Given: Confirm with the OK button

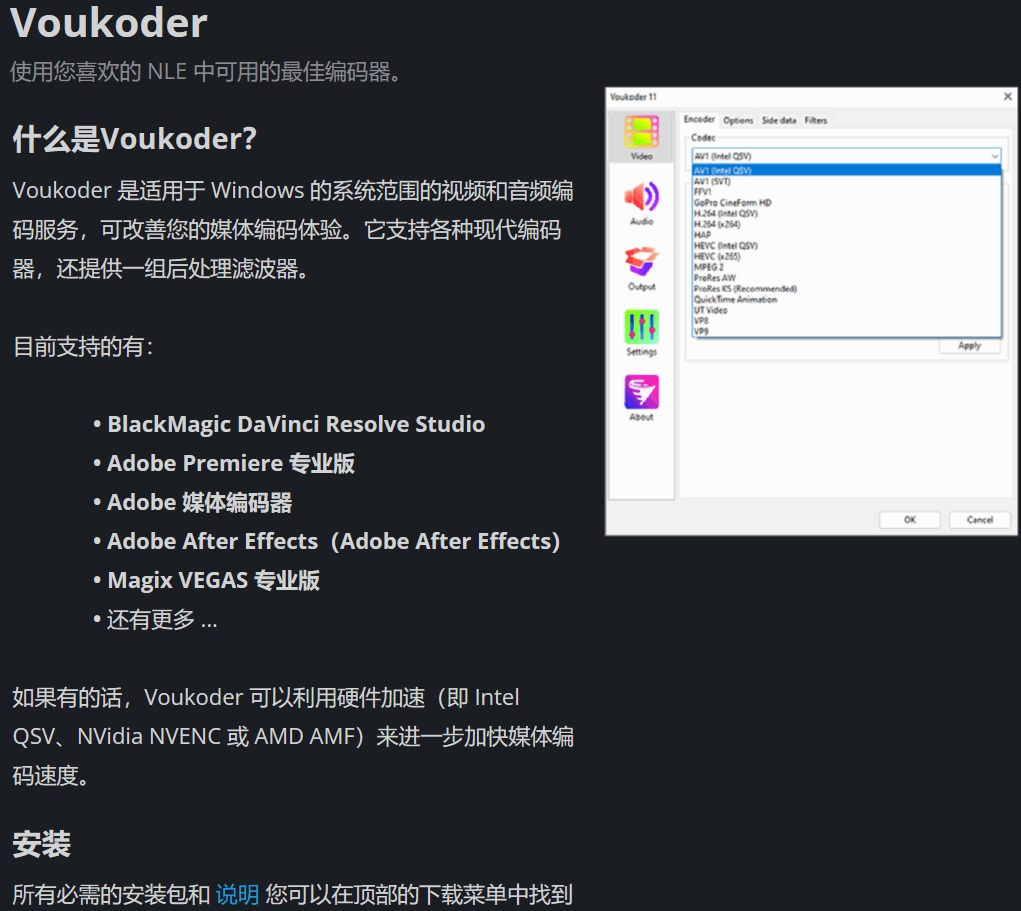Looking at the screenshot, I should pos(909,520).
